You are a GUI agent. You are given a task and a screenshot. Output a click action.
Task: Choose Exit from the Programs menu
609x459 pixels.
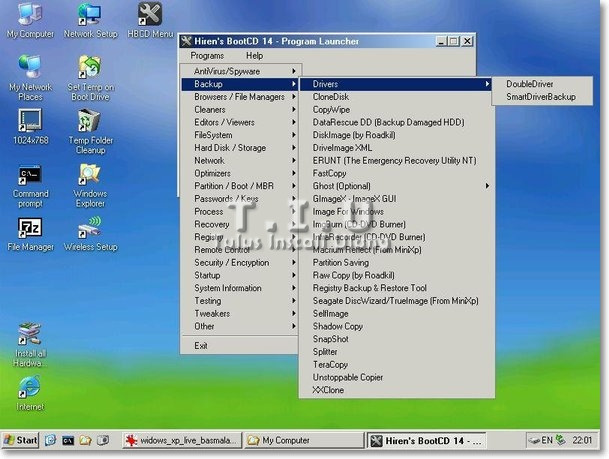240,346
